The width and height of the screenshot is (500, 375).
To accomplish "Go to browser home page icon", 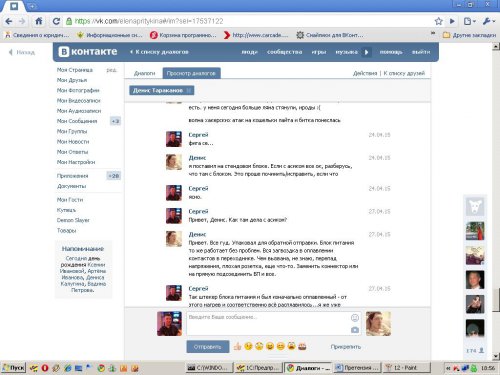I will click(x=39, y=21).
